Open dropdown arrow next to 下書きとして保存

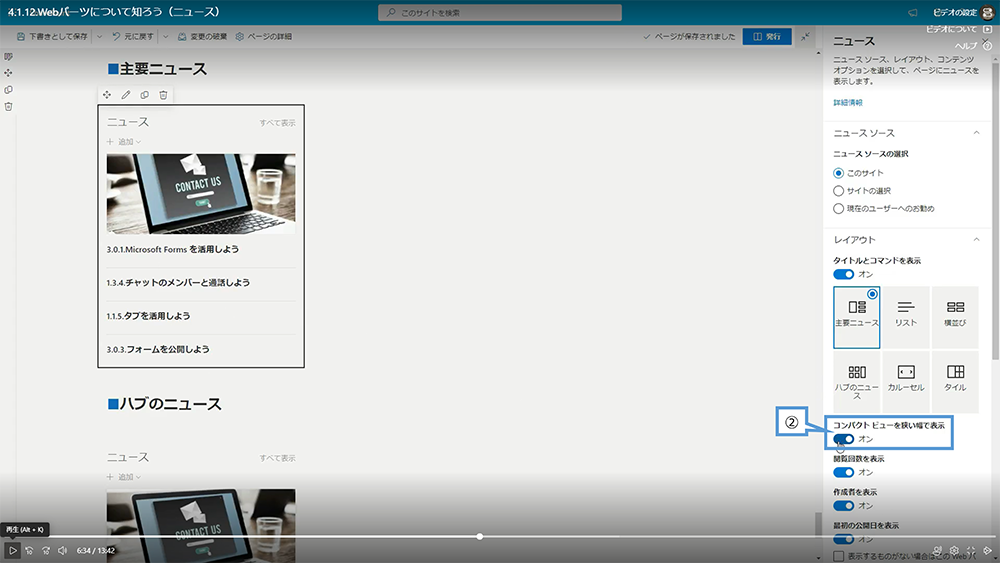99,37
